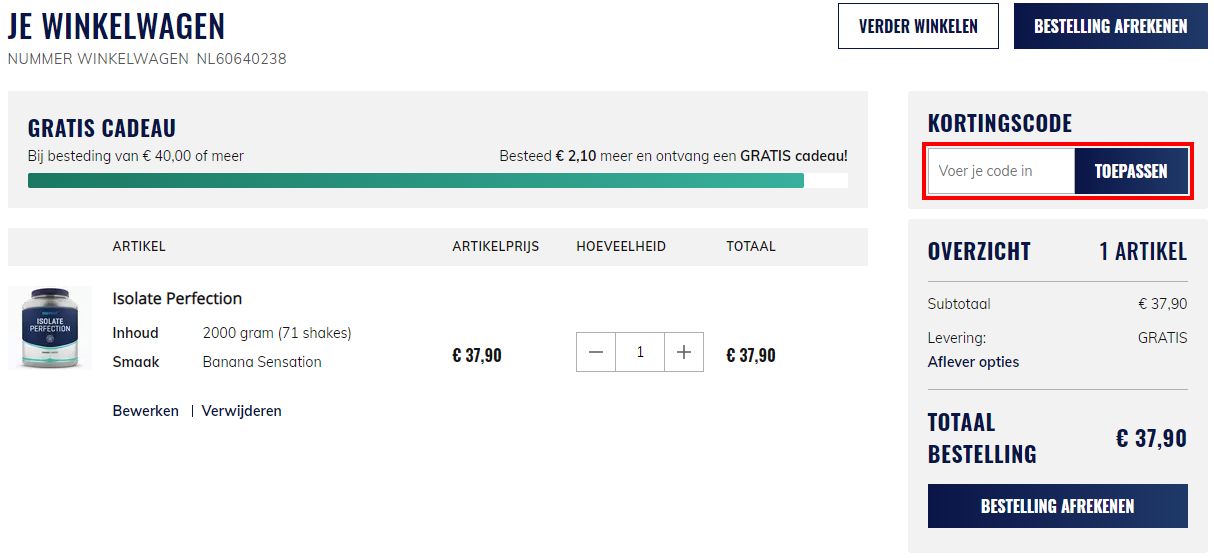The image size is (1214, 558).
Task: Open the Isolate Perfection product title
Action: [x=177, y=298]
